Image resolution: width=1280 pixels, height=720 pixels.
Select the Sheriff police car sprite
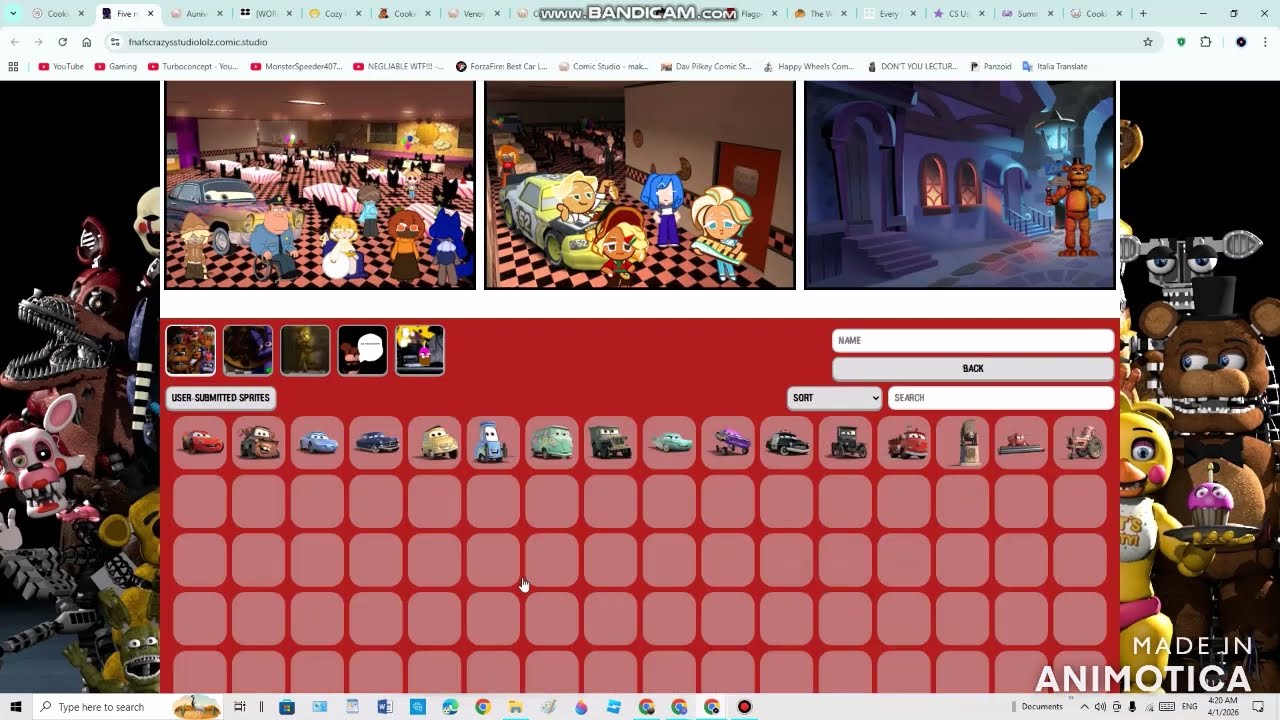pos(787,442)
